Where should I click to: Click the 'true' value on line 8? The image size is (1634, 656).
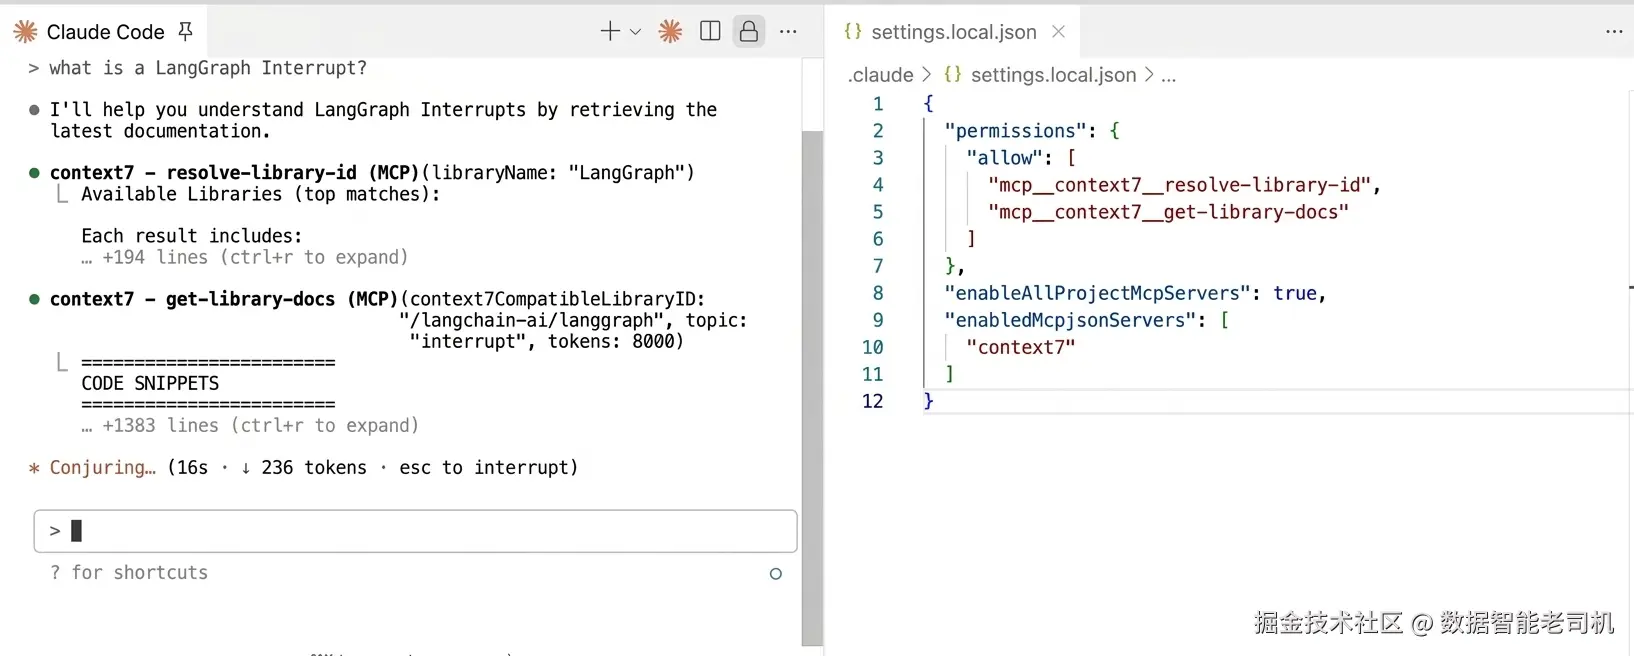(1295, 293)
